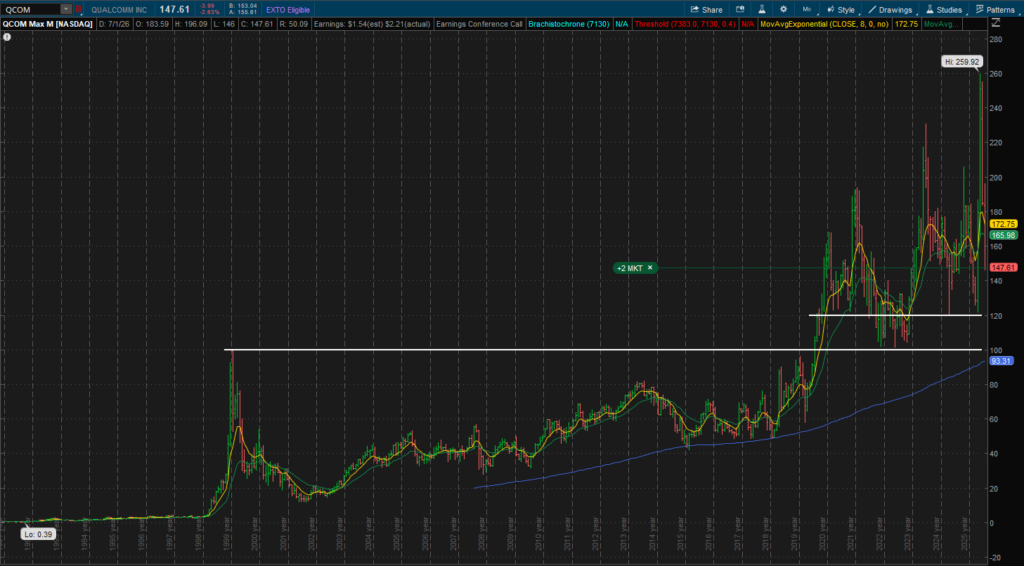Click the price axis scale icon top right
Viewport: 1024px width, 566px height.
996,24
